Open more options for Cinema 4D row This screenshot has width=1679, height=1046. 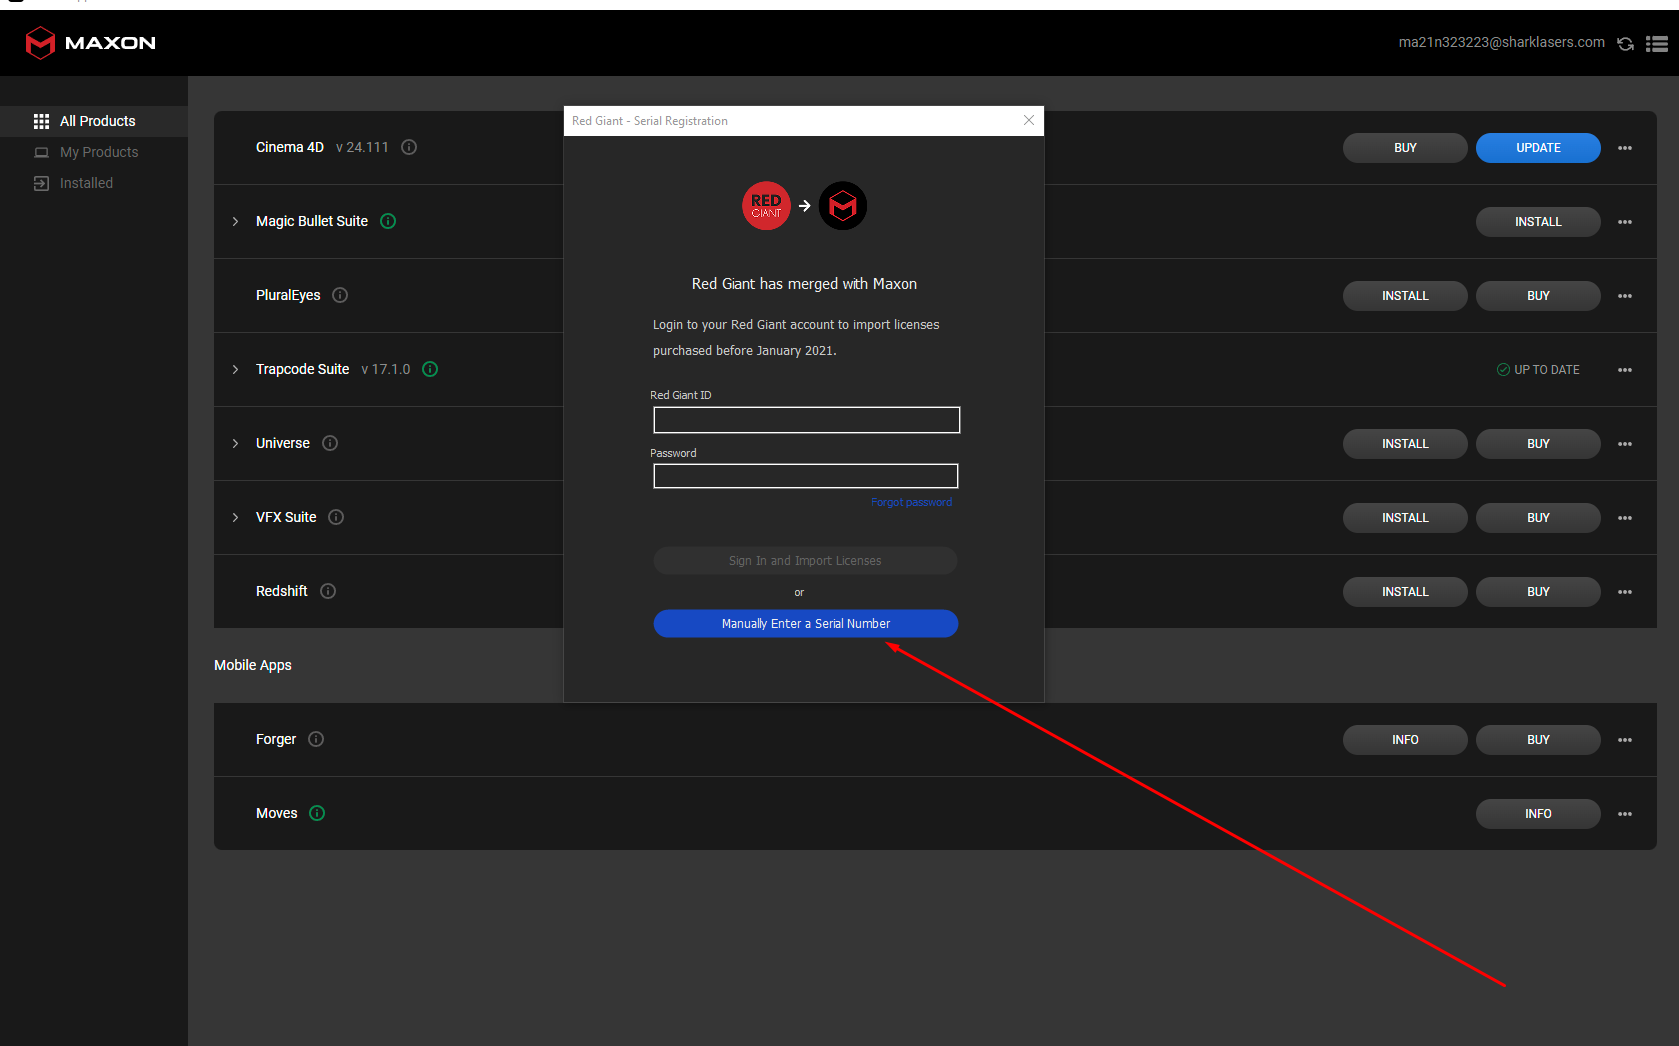click(1625, 148)
